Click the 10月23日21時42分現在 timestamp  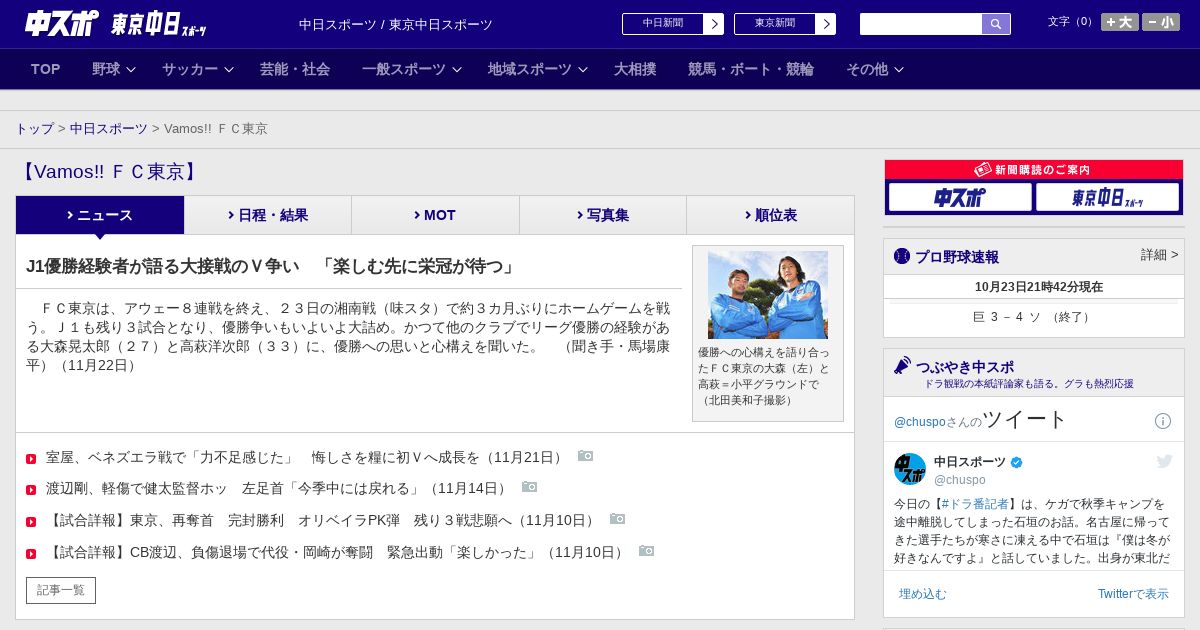coord(1039,287)
